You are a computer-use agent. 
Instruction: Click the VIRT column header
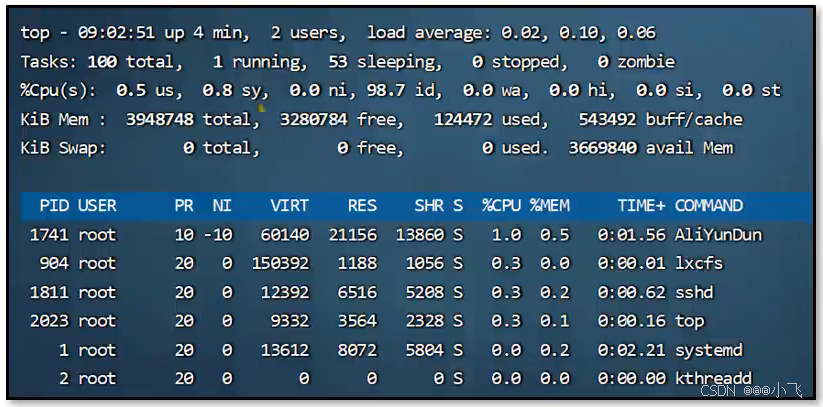289,205
